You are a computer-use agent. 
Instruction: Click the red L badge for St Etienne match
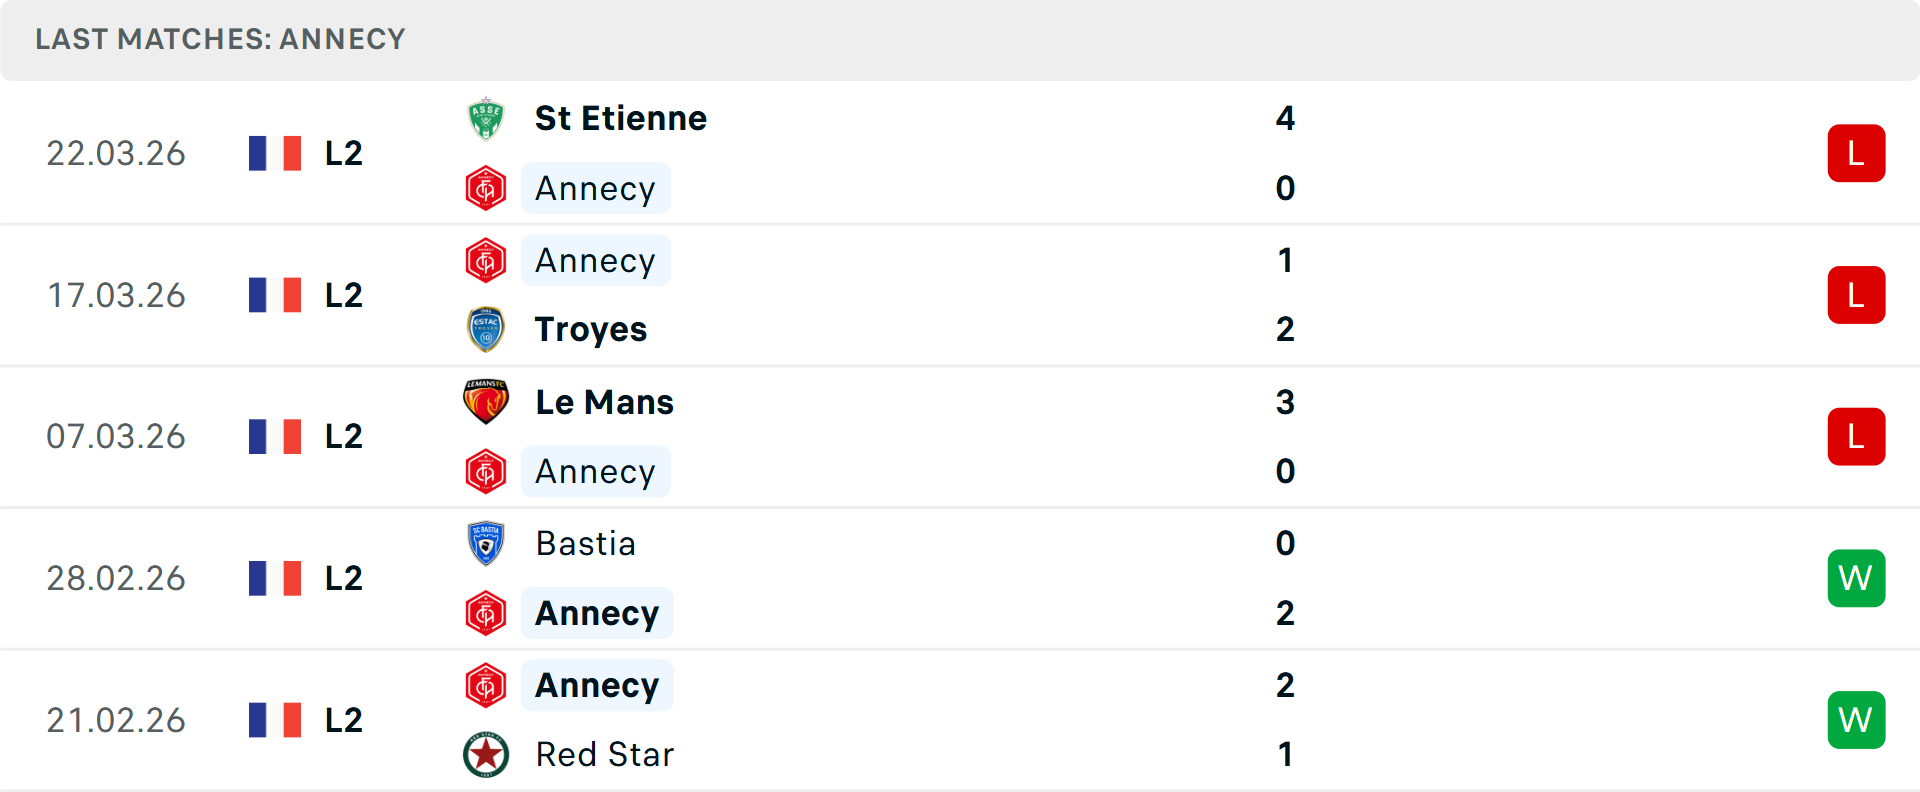click(1856, 153)
